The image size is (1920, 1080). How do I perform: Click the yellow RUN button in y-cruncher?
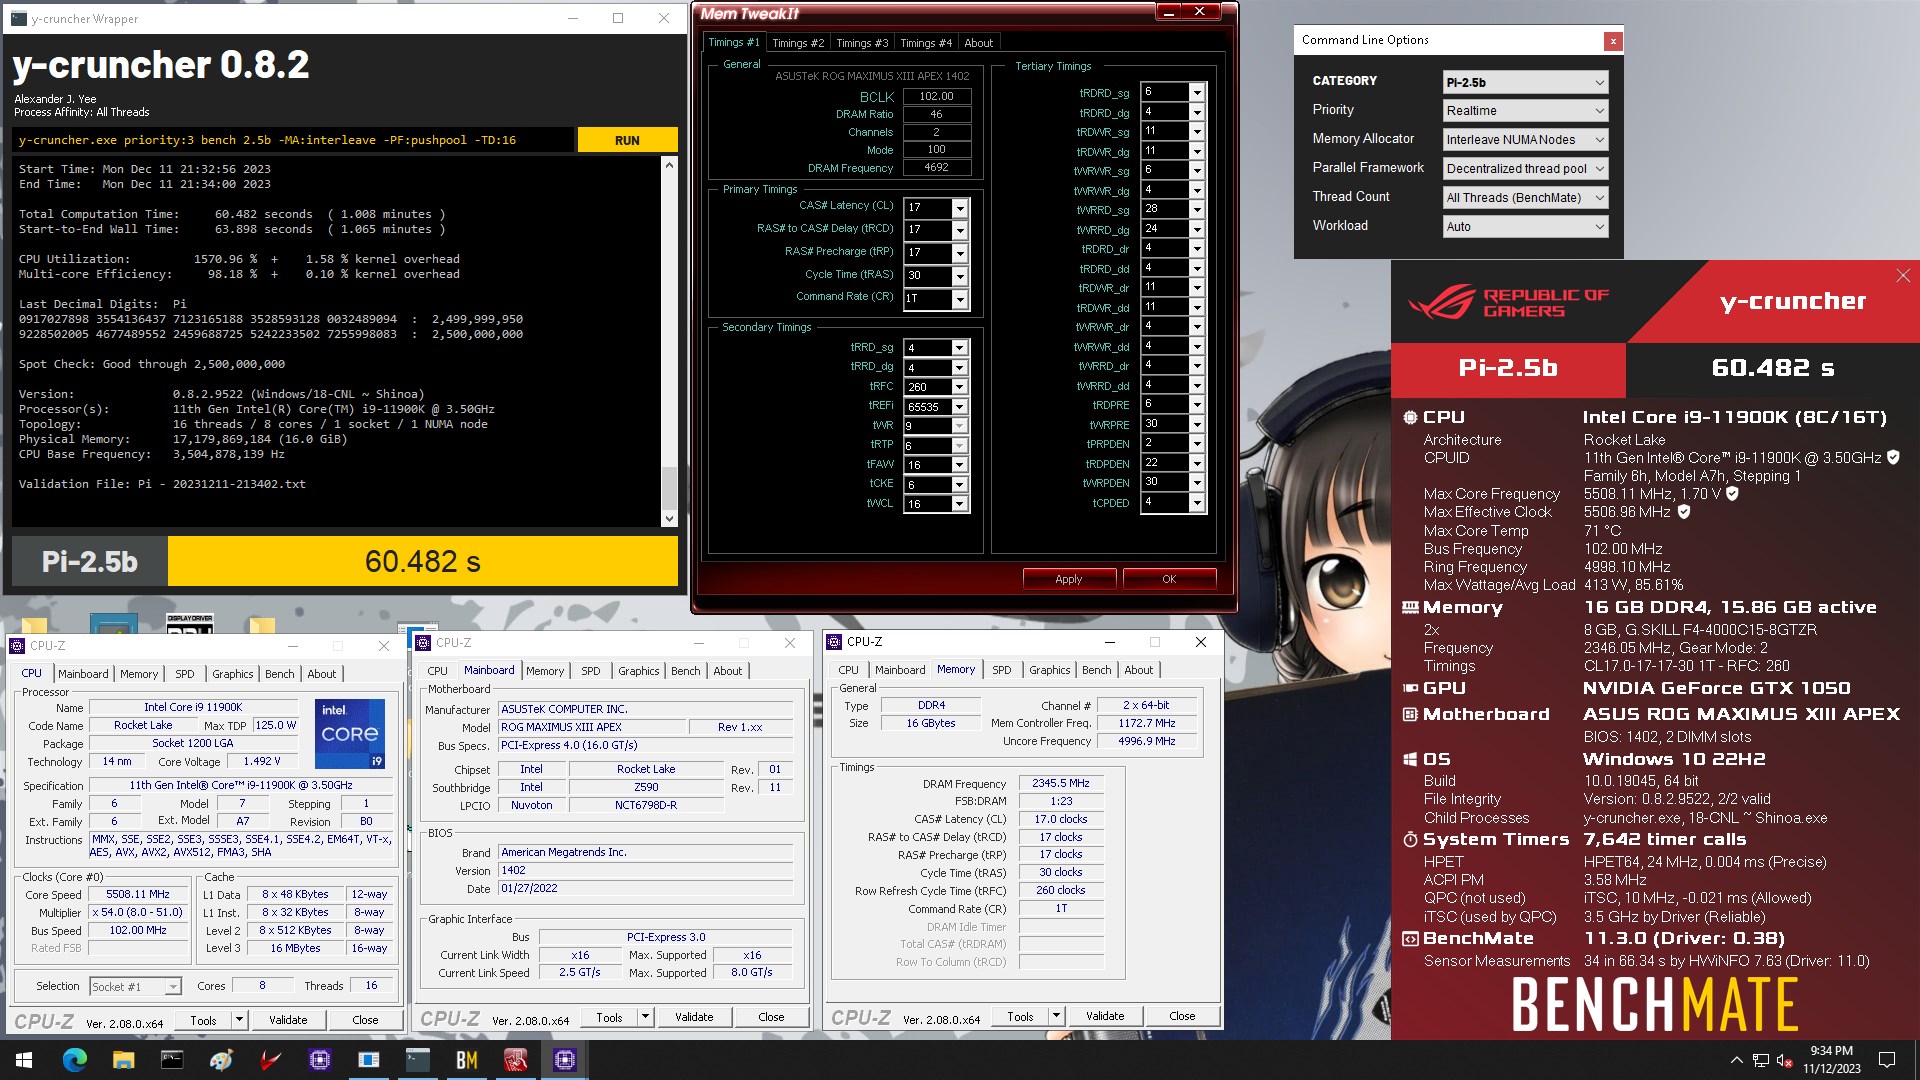click(x=627, y=140)
